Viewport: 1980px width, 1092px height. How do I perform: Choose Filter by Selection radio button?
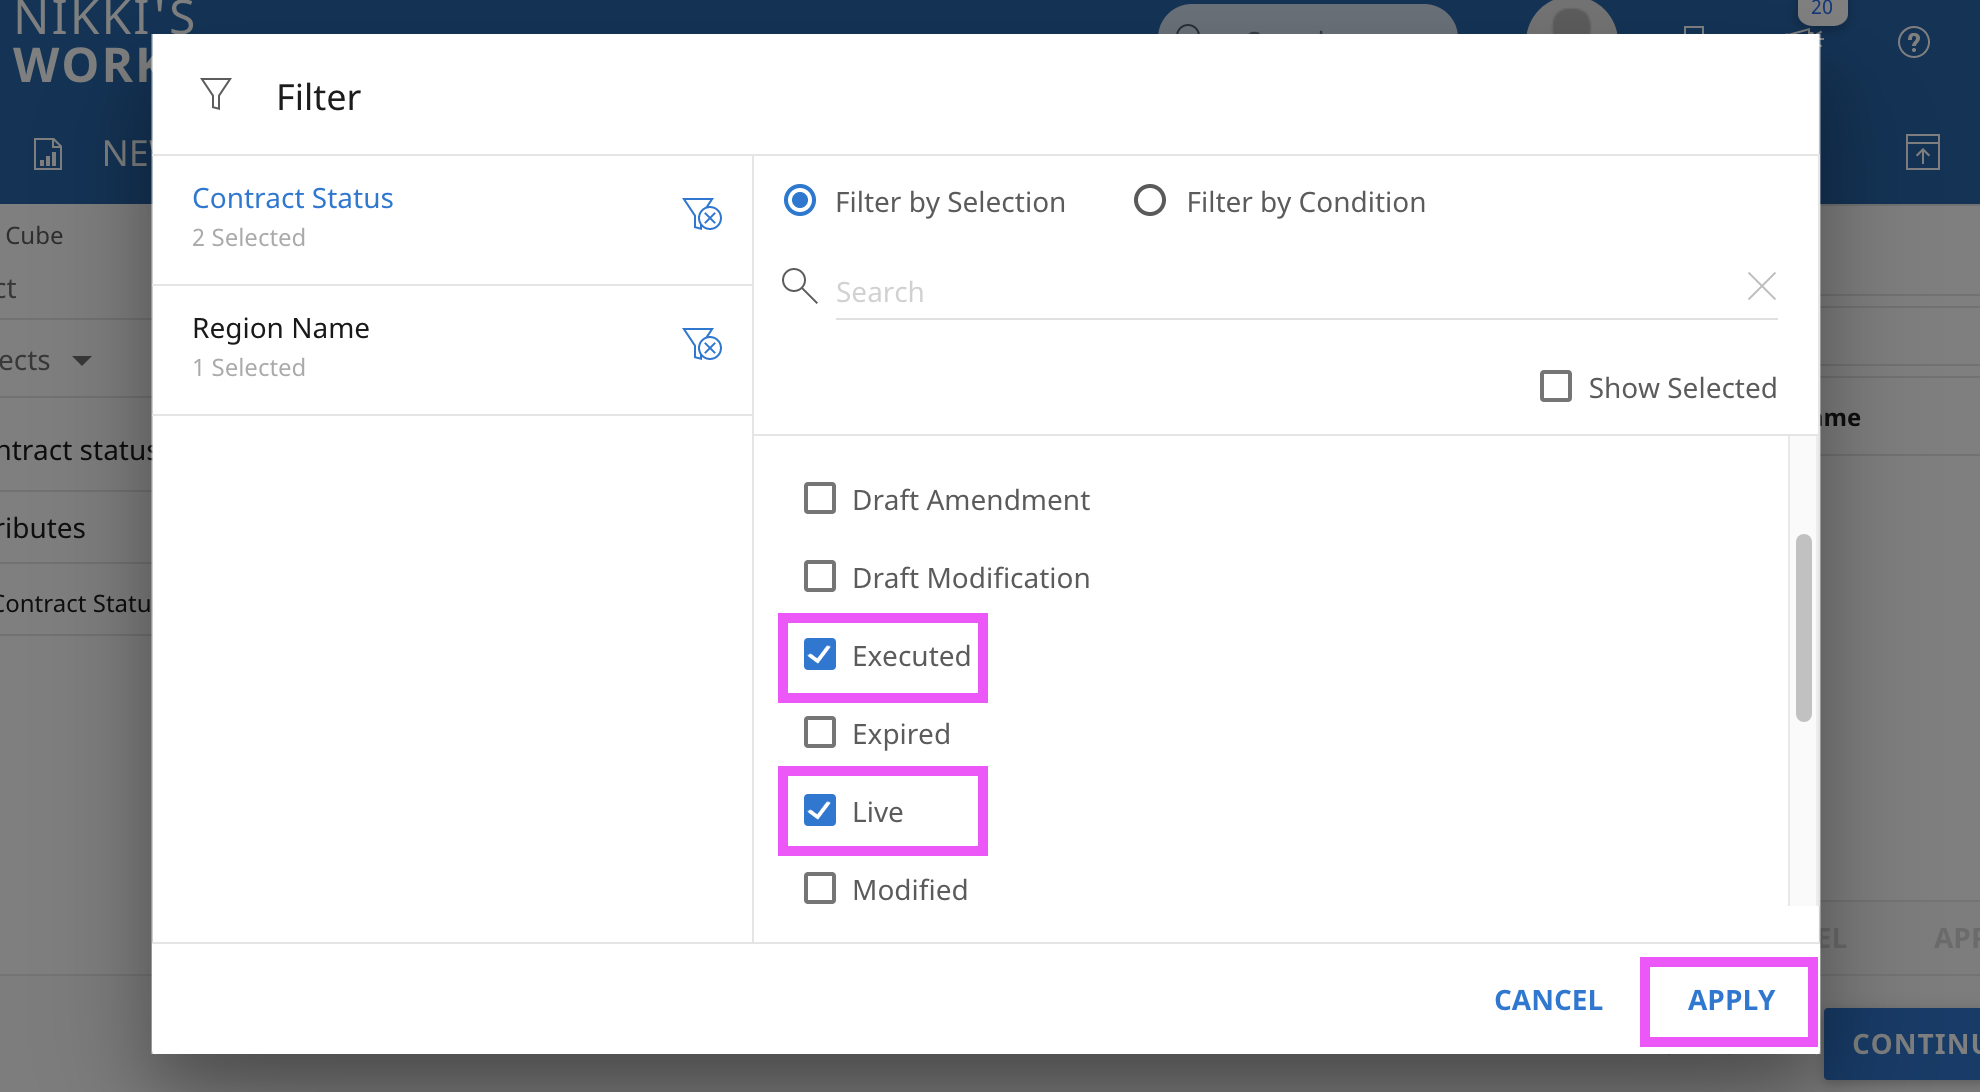click(x=800, y=201)
